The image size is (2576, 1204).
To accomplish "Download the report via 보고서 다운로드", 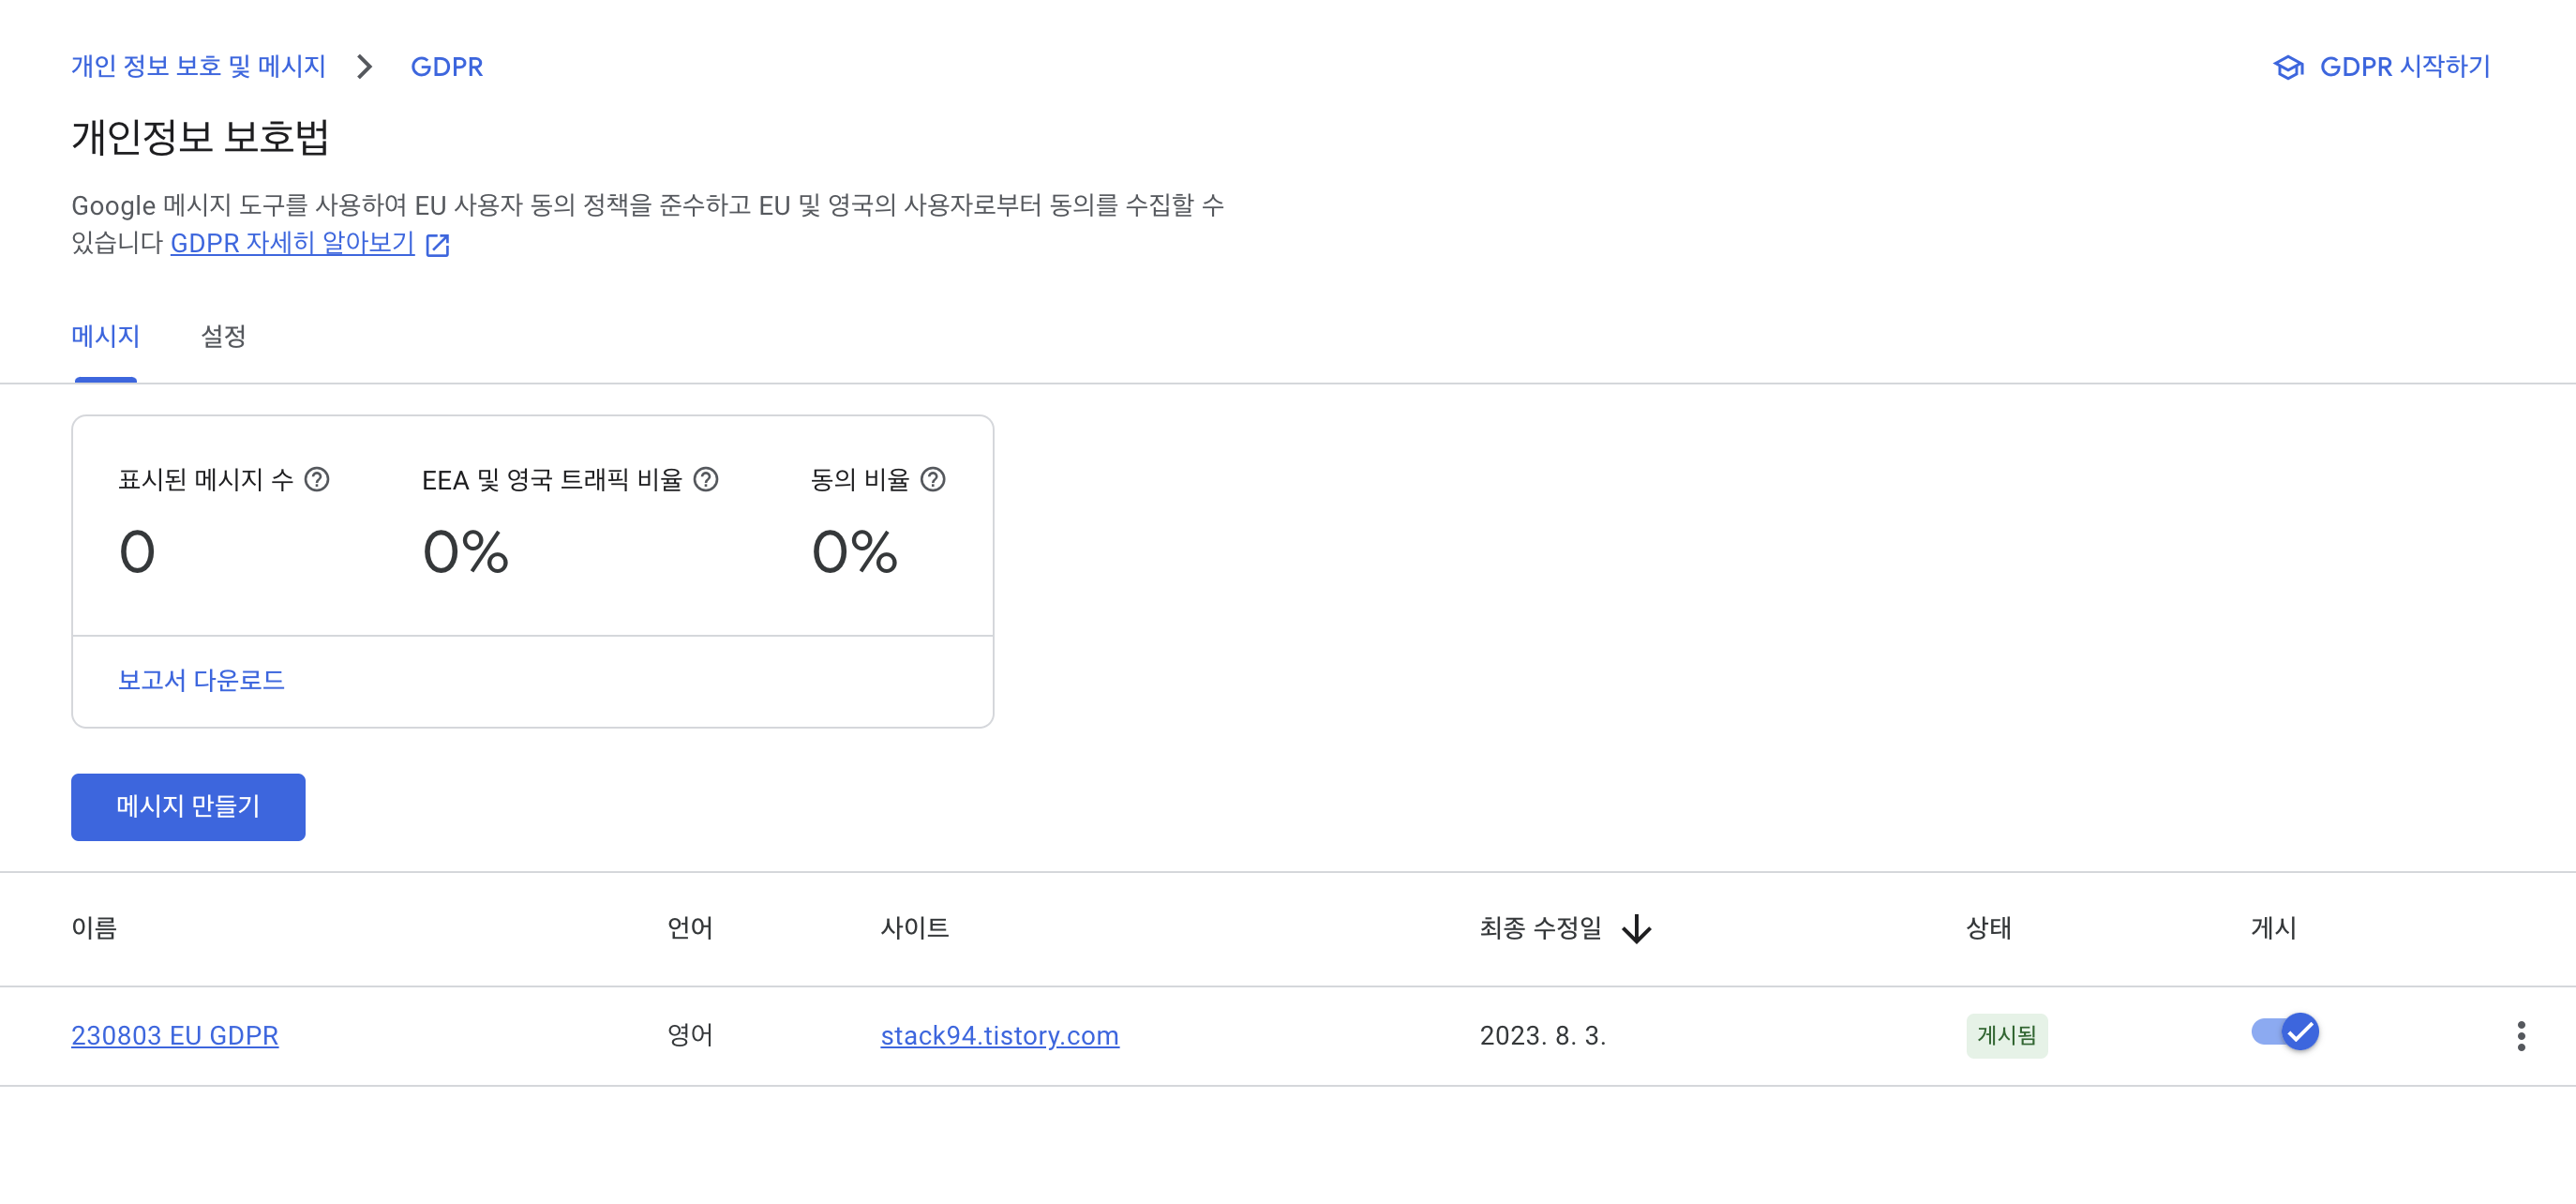I will [201, 681].
